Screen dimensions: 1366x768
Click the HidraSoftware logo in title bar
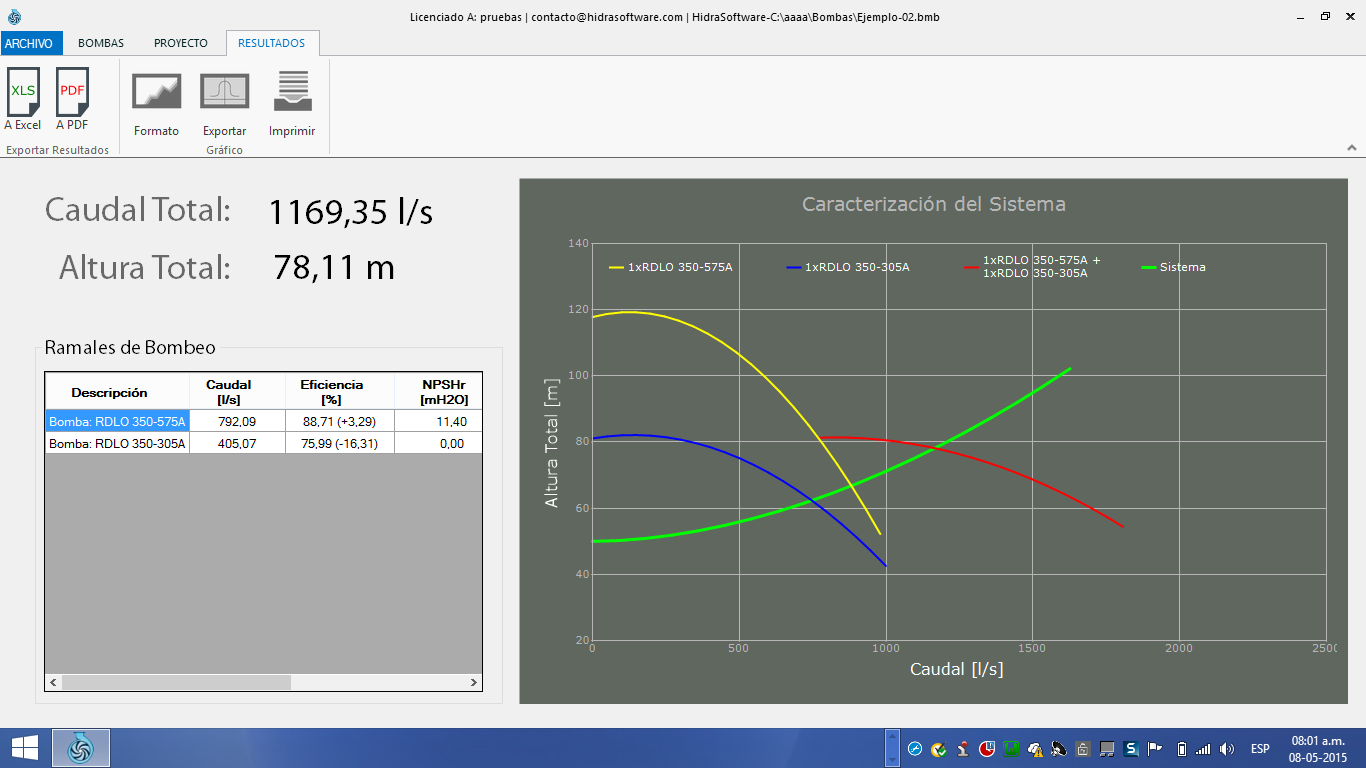click(x=14, y=17)
